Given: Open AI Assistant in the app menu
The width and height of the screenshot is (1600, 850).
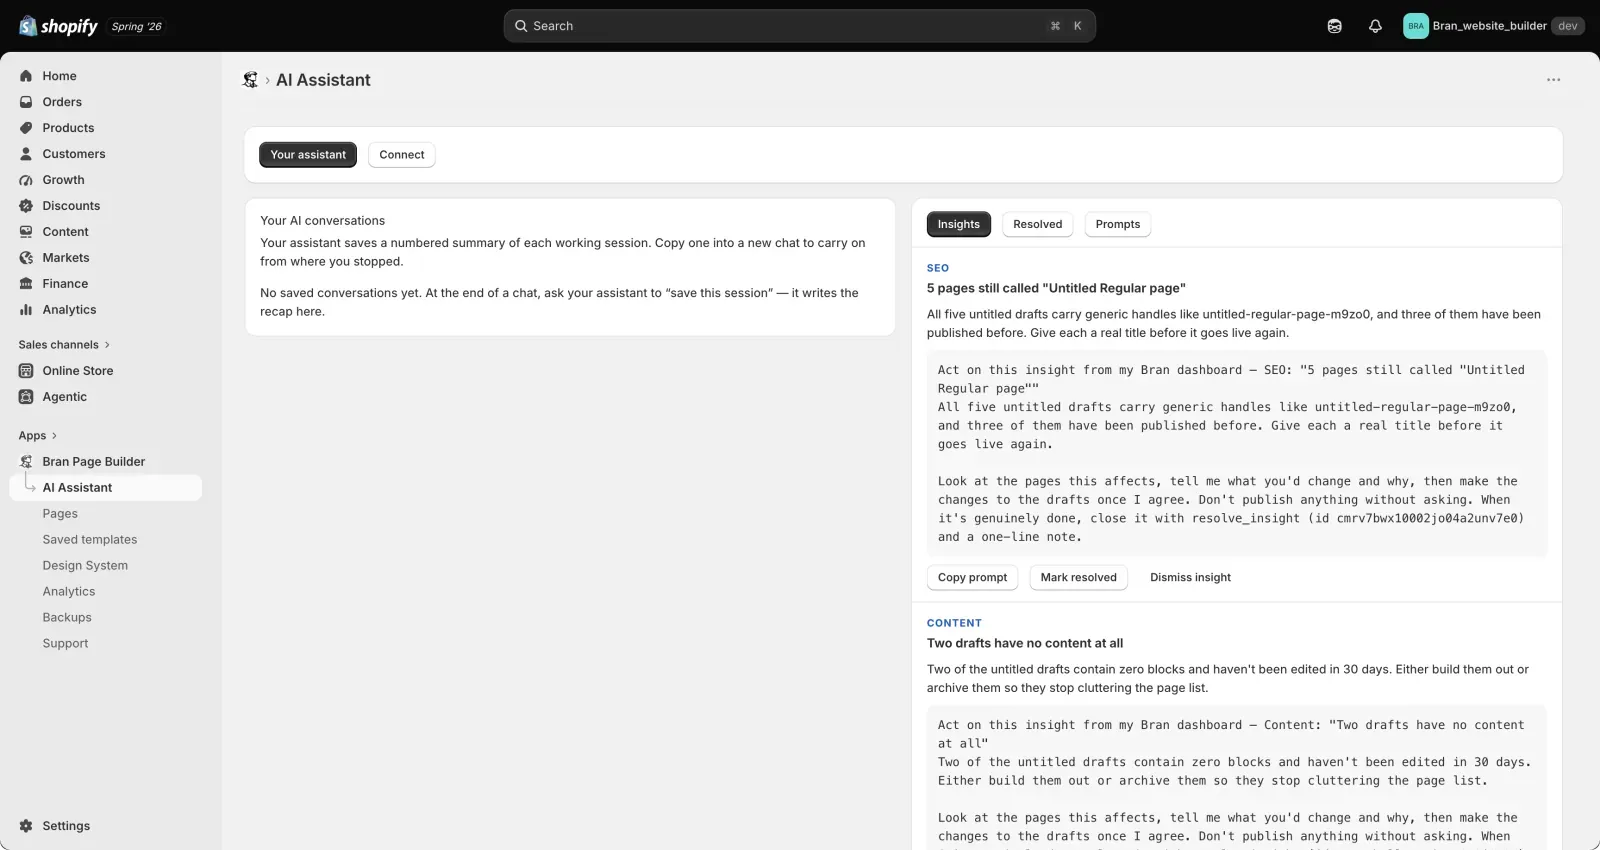Looking at the screenshot, I should point(106,488).
